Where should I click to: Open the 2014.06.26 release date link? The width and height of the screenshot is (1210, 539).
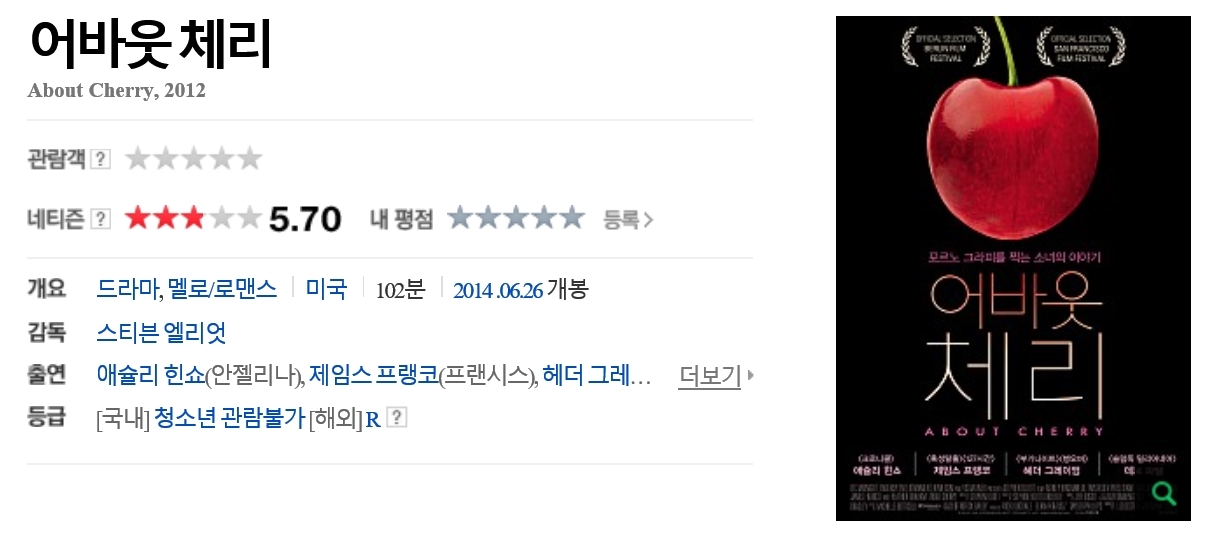pos(498,291)
